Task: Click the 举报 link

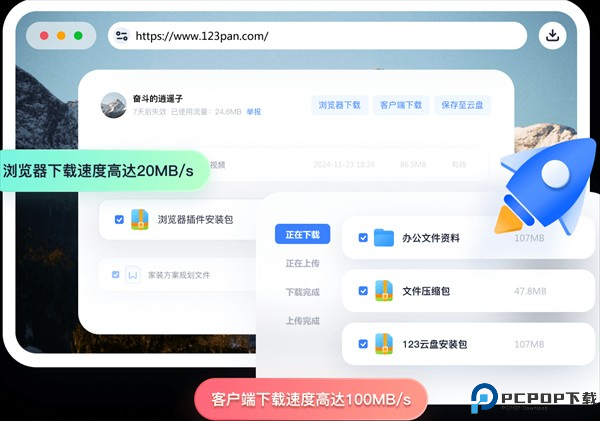Action: pos(254,112)
